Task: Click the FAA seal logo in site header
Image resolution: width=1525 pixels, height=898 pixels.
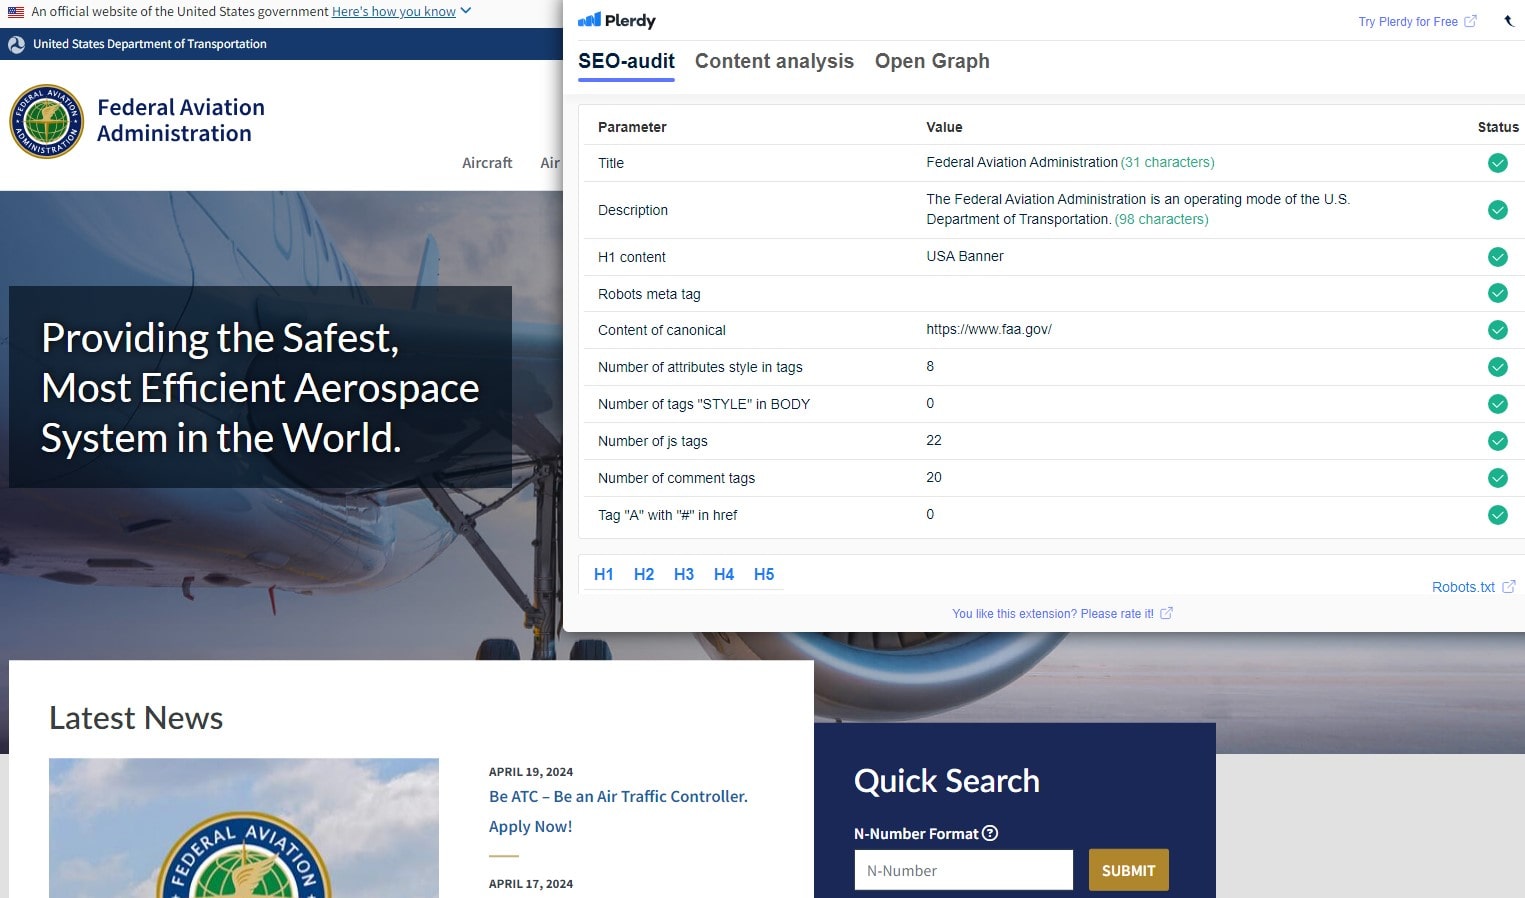Action: pos(46,121)
